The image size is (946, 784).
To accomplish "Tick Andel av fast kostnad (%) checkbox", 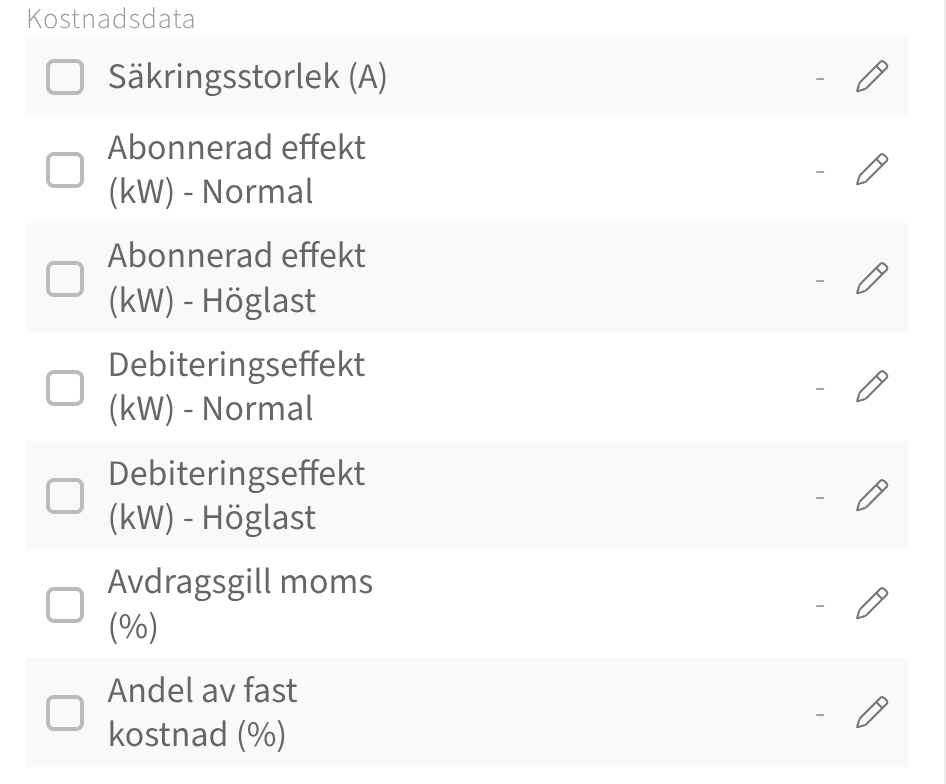I will point(66,712).
